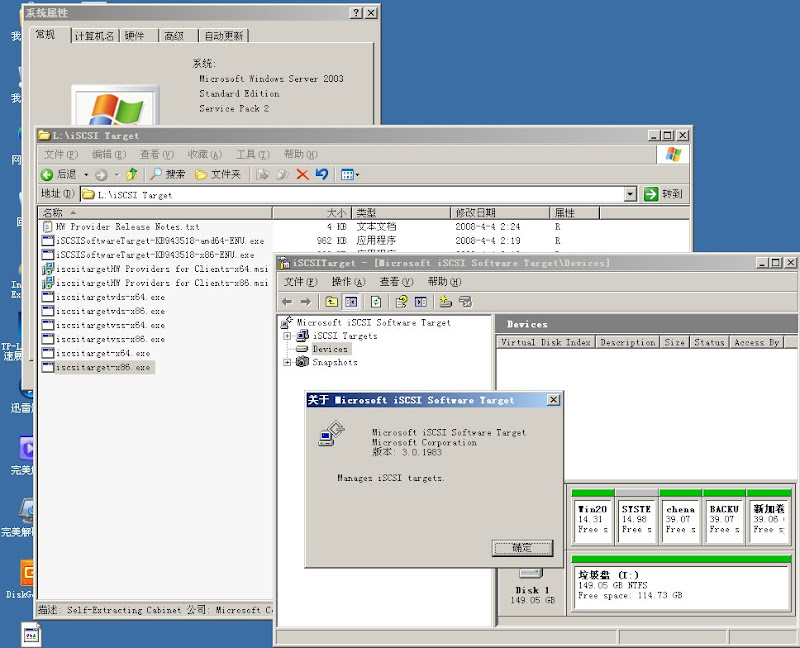Sort by 名称 column header
800x648 pixels.
click(x=155, y=212)
